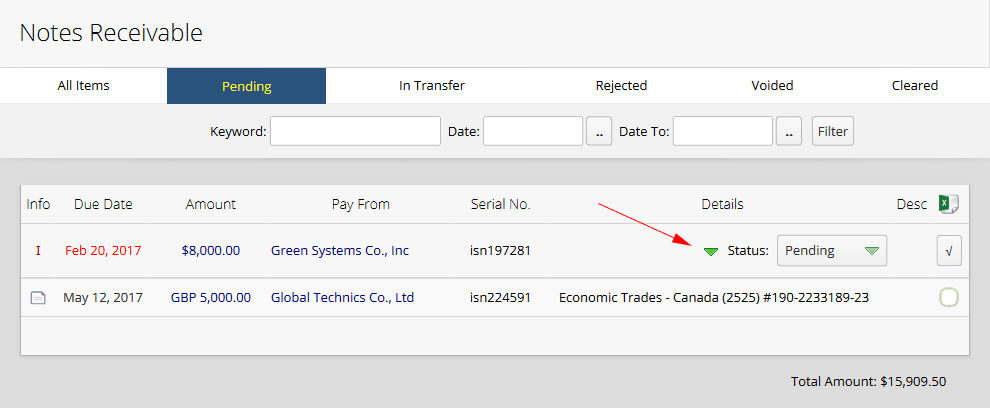Open the Date To picker button
Viewport: 990px width, 408px height.
788,131
